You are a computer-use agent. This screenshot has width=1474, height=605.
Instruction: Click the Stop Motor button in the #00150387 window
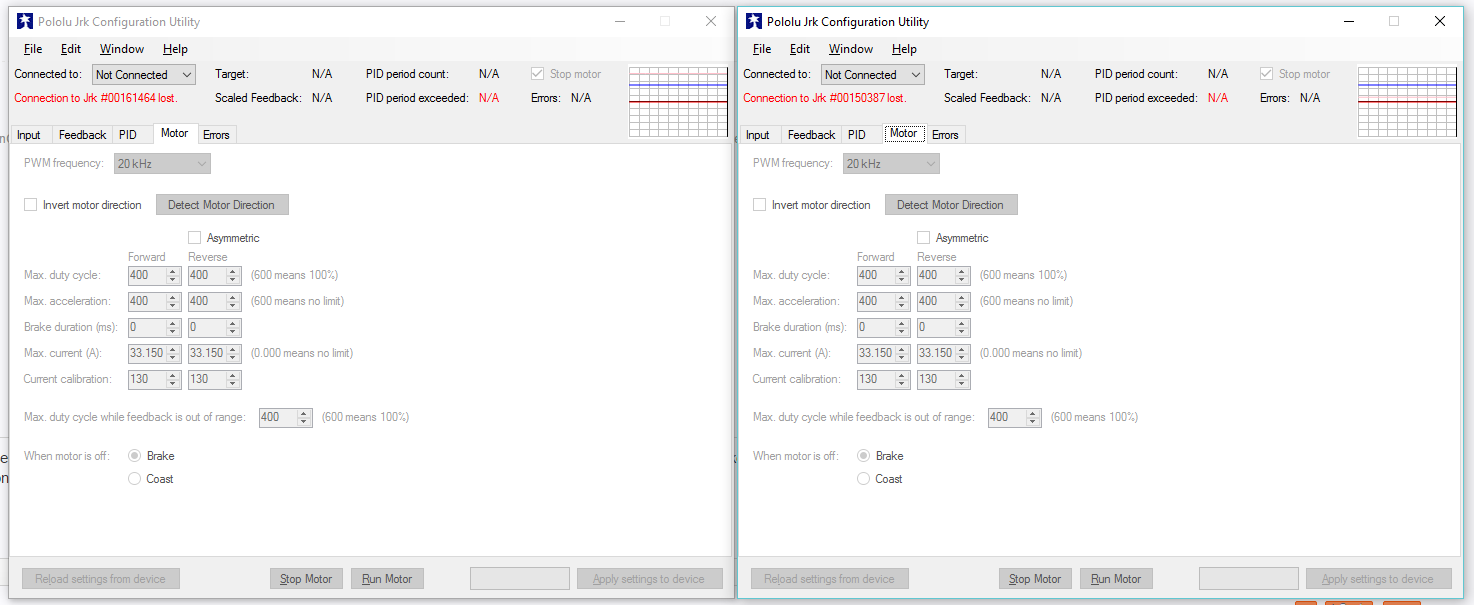point(1035,579)
